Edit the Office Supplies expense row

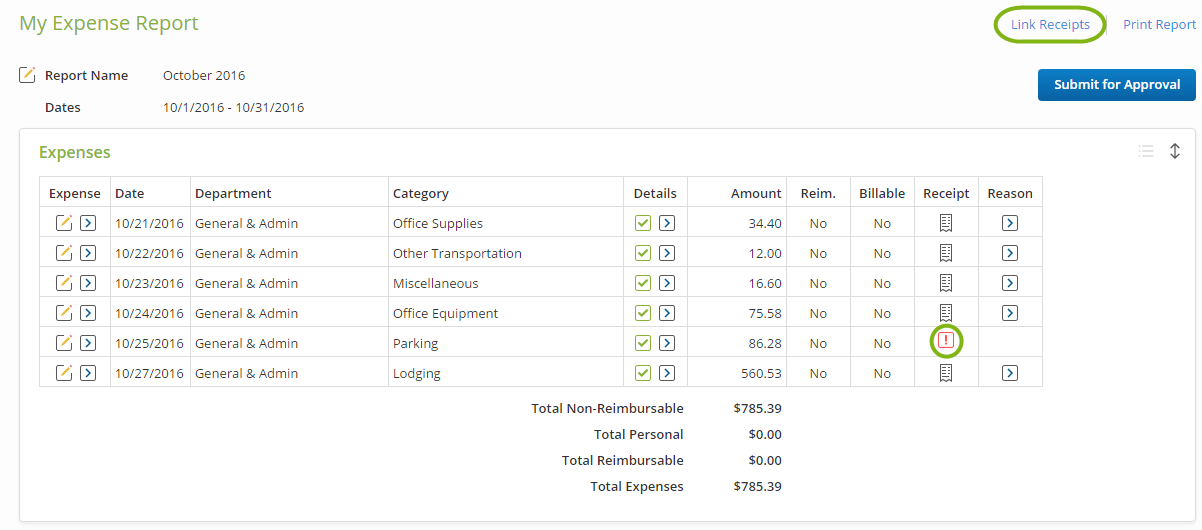[x=64, y=223]
